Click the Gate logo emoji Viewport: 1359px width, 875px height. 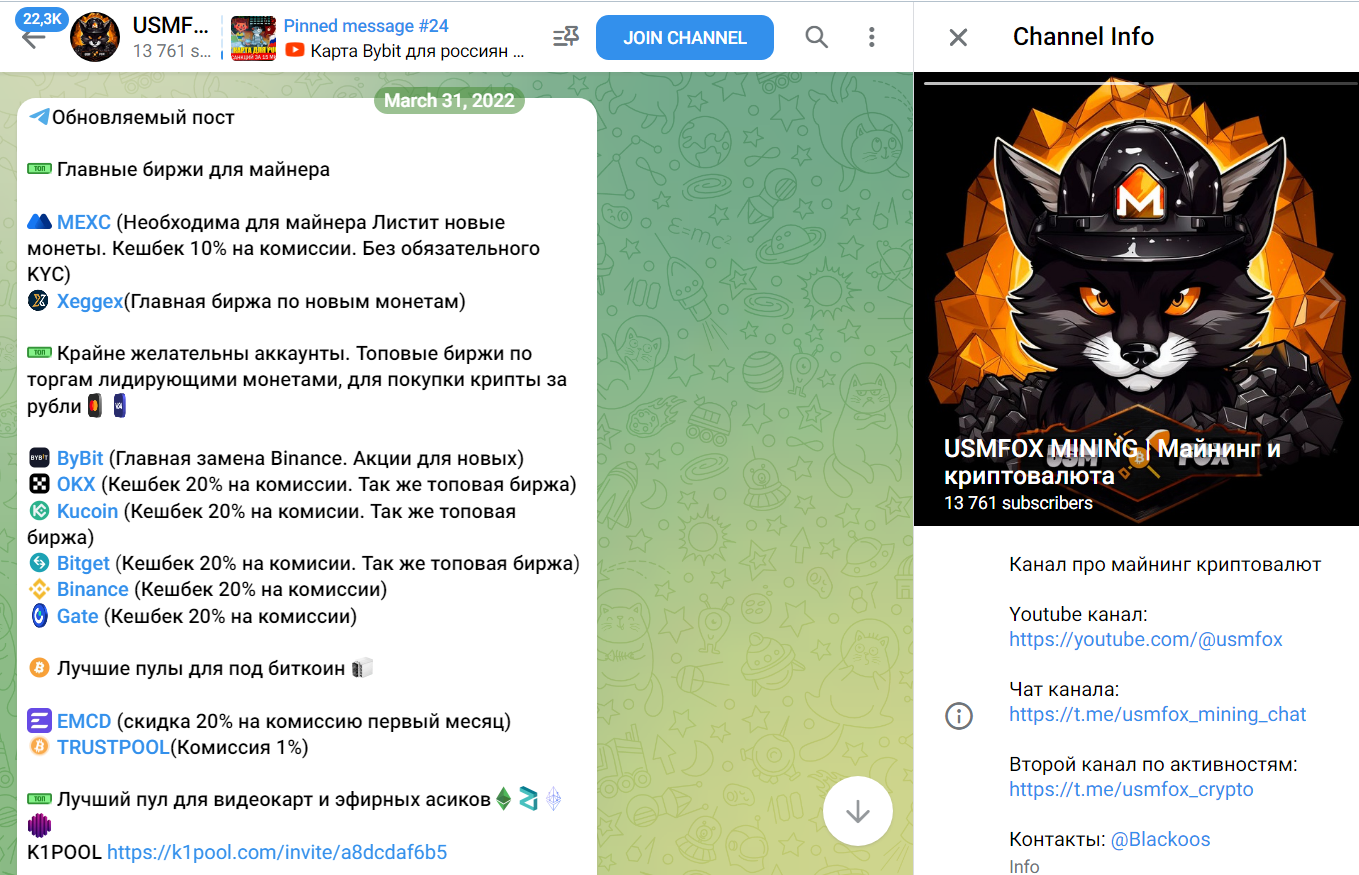point(39,616)
